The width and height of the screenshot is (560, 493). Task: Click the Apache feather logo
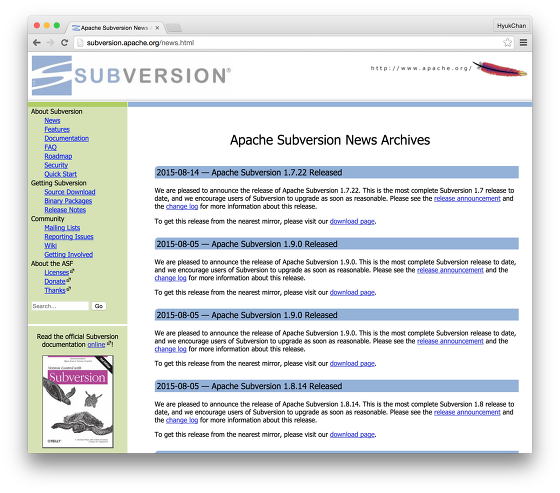click(501, 69)
